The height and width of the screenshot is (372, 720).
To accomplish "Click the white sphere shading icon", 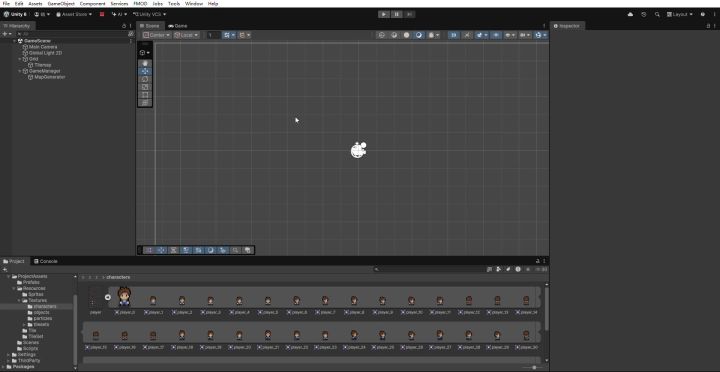I will coord(406,35).
